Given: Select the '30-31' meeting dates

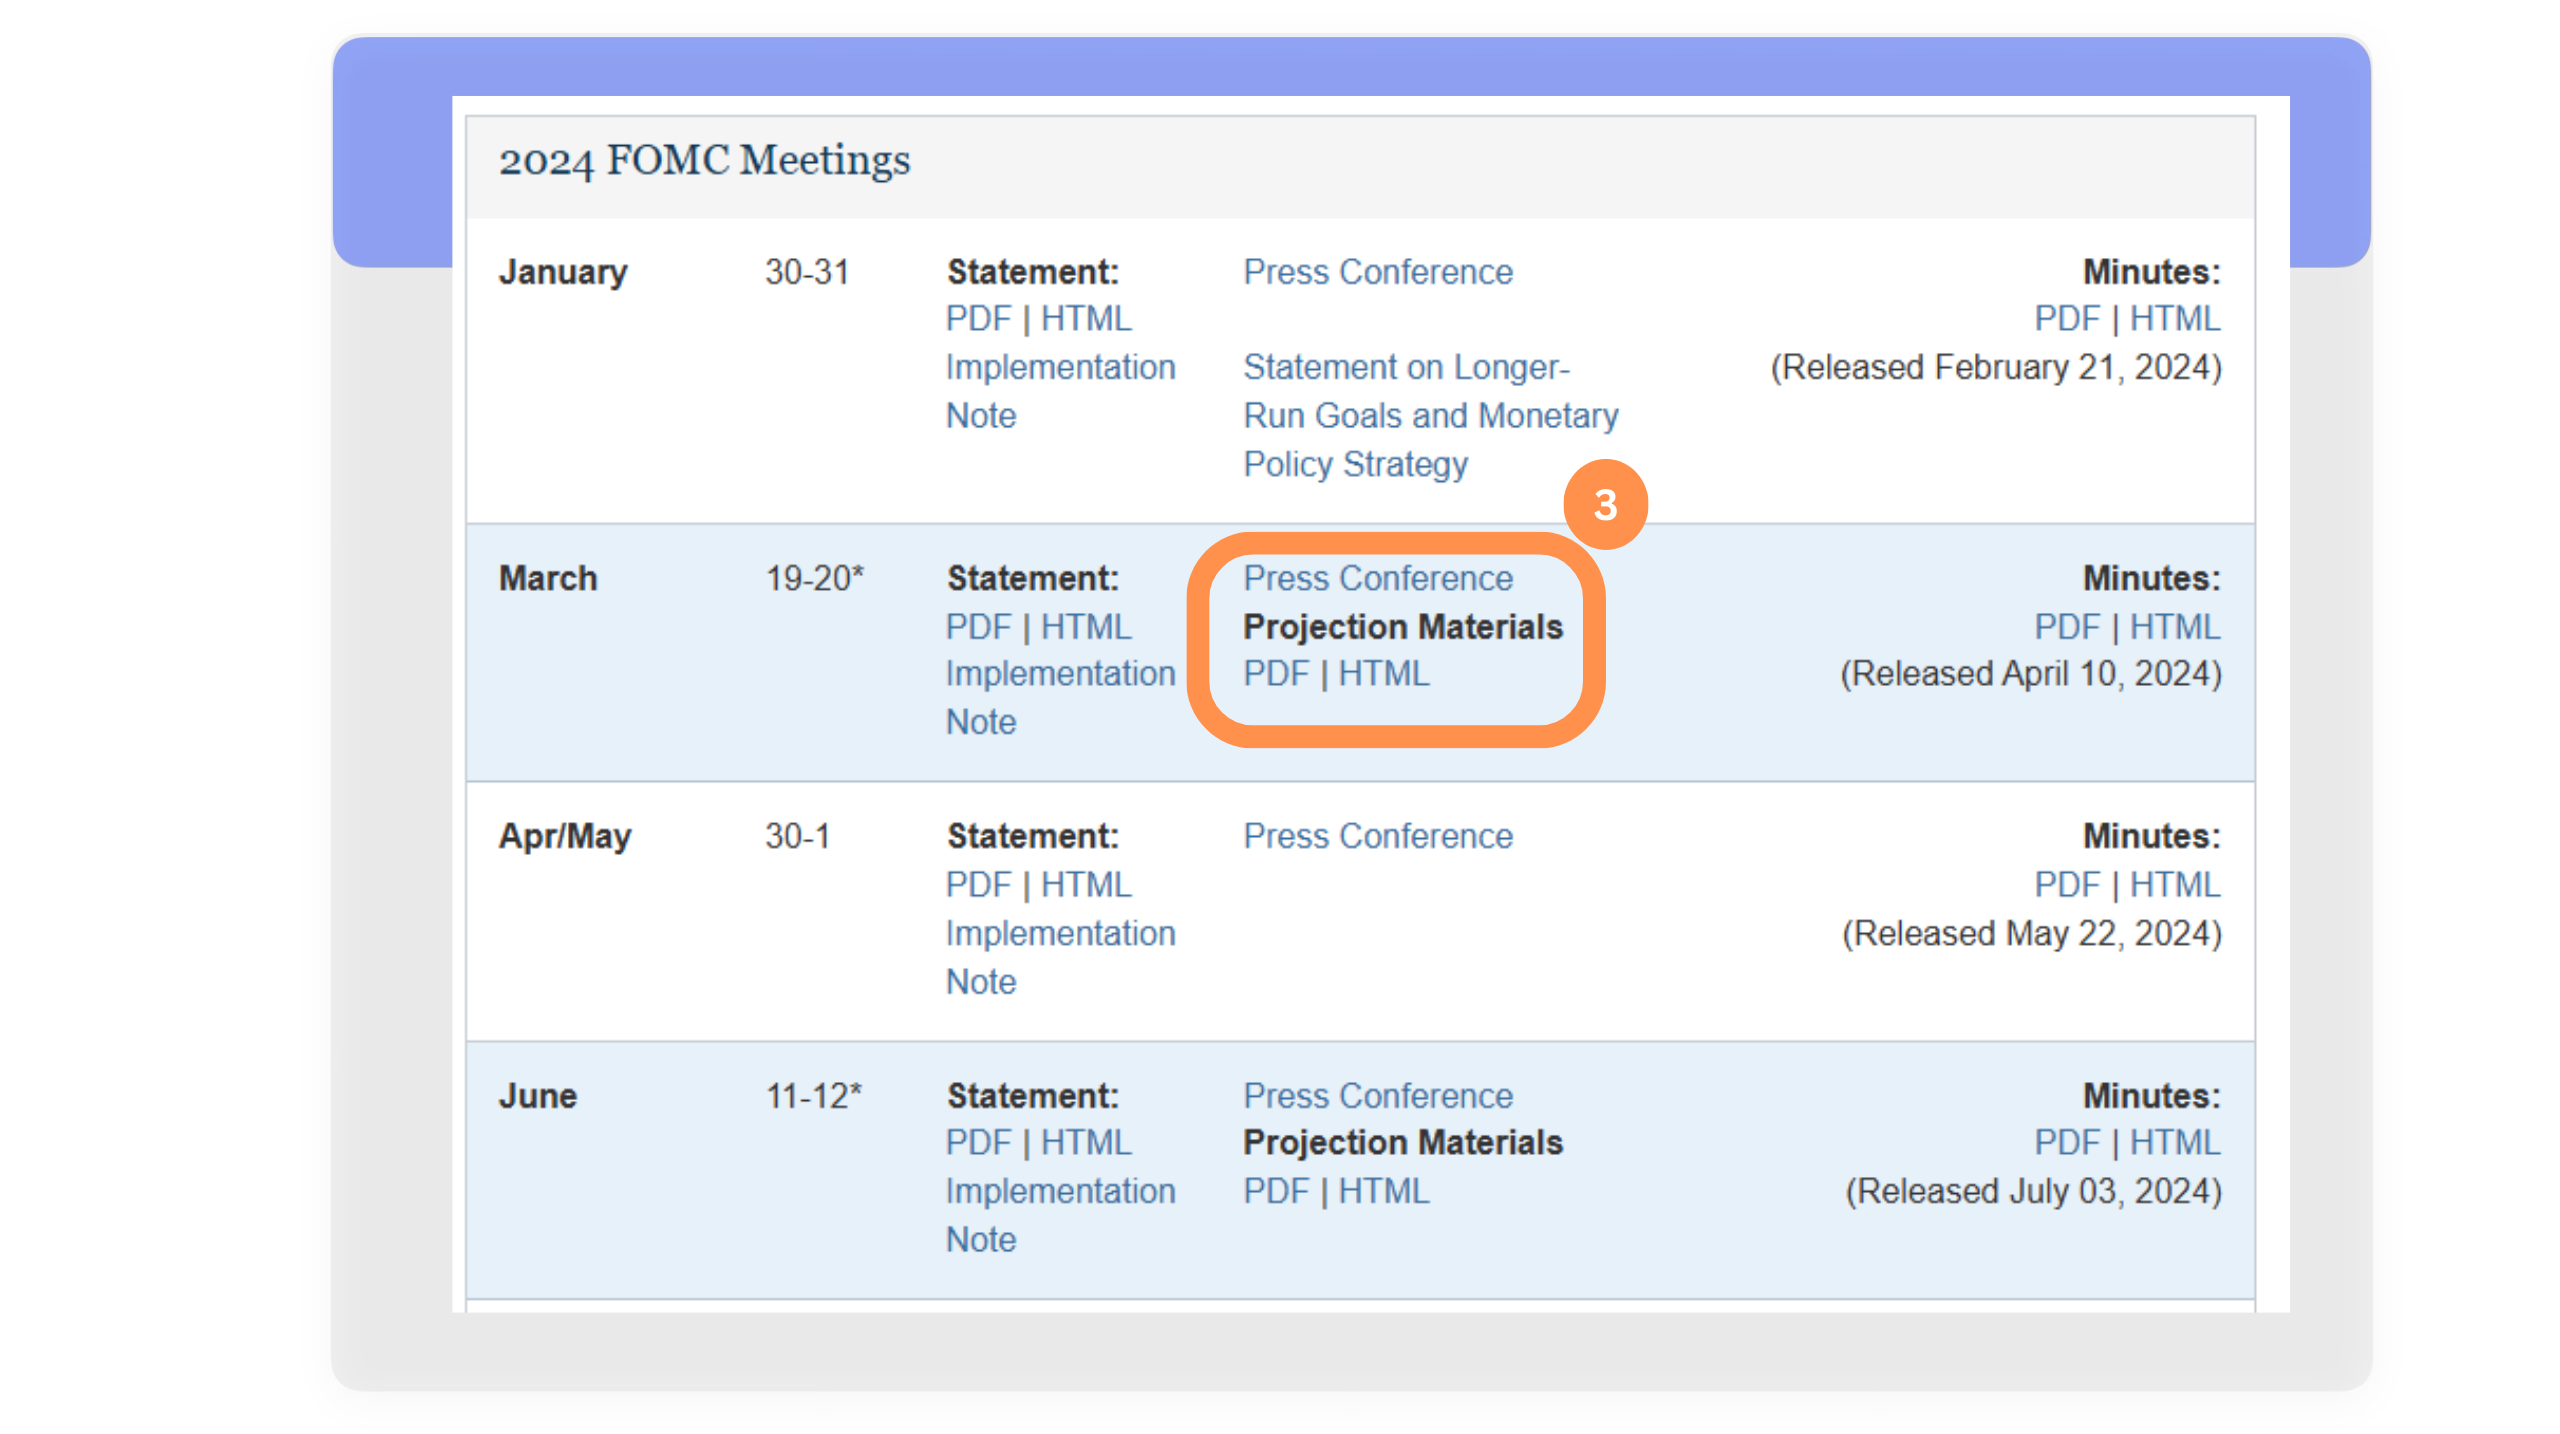Looking at the screenshot, I should click(807, 272).
